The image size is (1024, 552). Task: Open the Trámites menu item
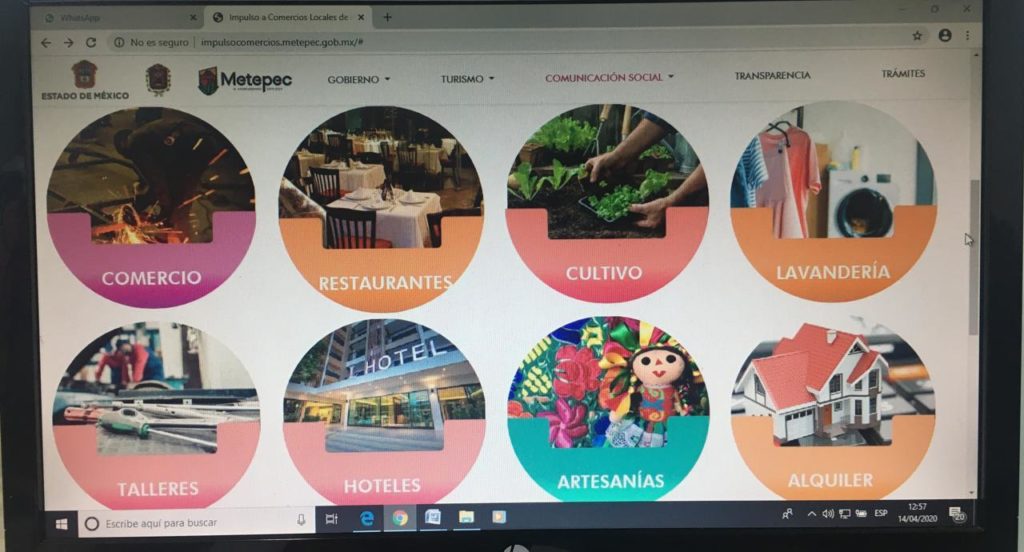point(903,74)
